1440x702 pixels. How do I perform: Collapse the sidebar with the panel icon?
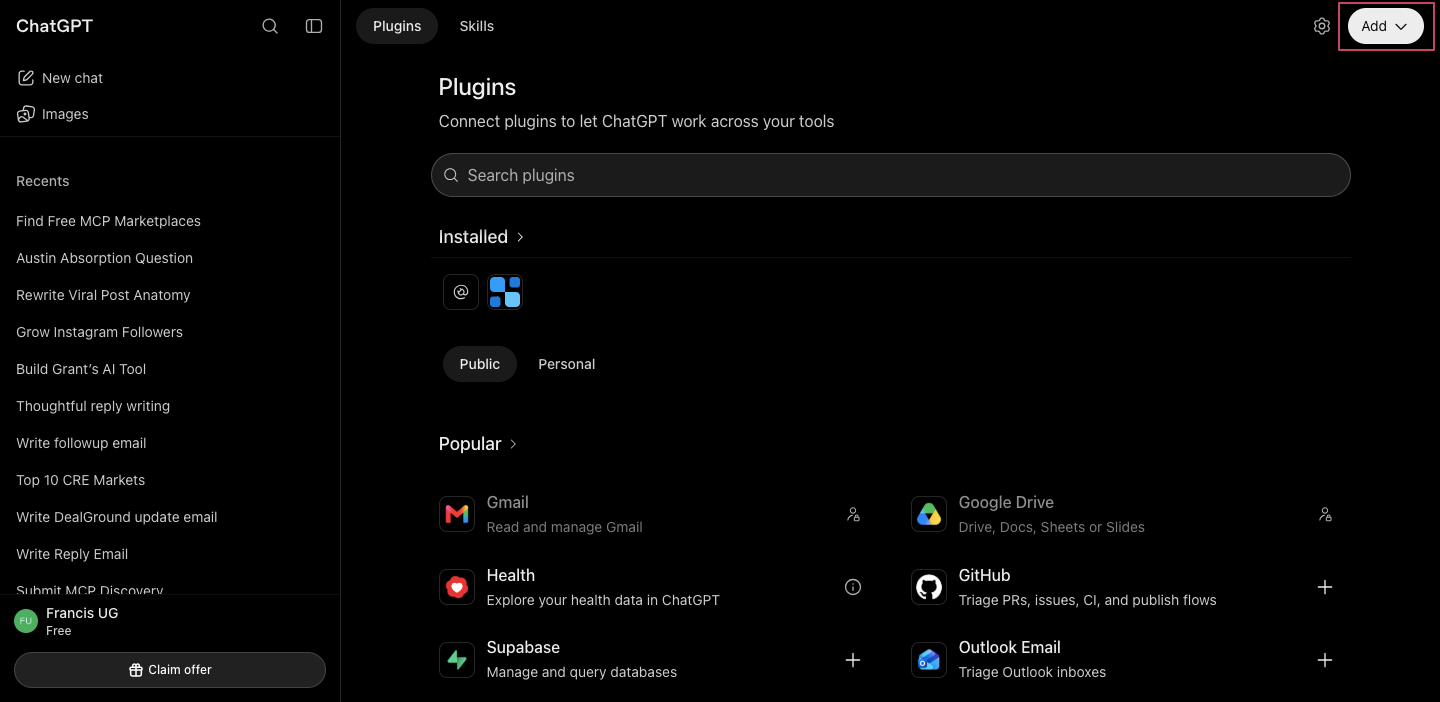[314, 26]
